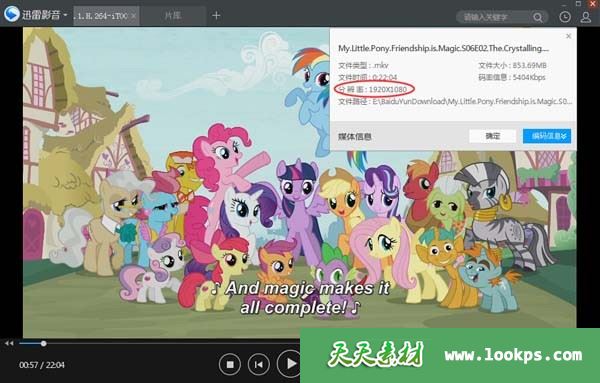Select the 文件大小 853.69MB text
Viewport: 600px width, 383px height.
(512, 65)
